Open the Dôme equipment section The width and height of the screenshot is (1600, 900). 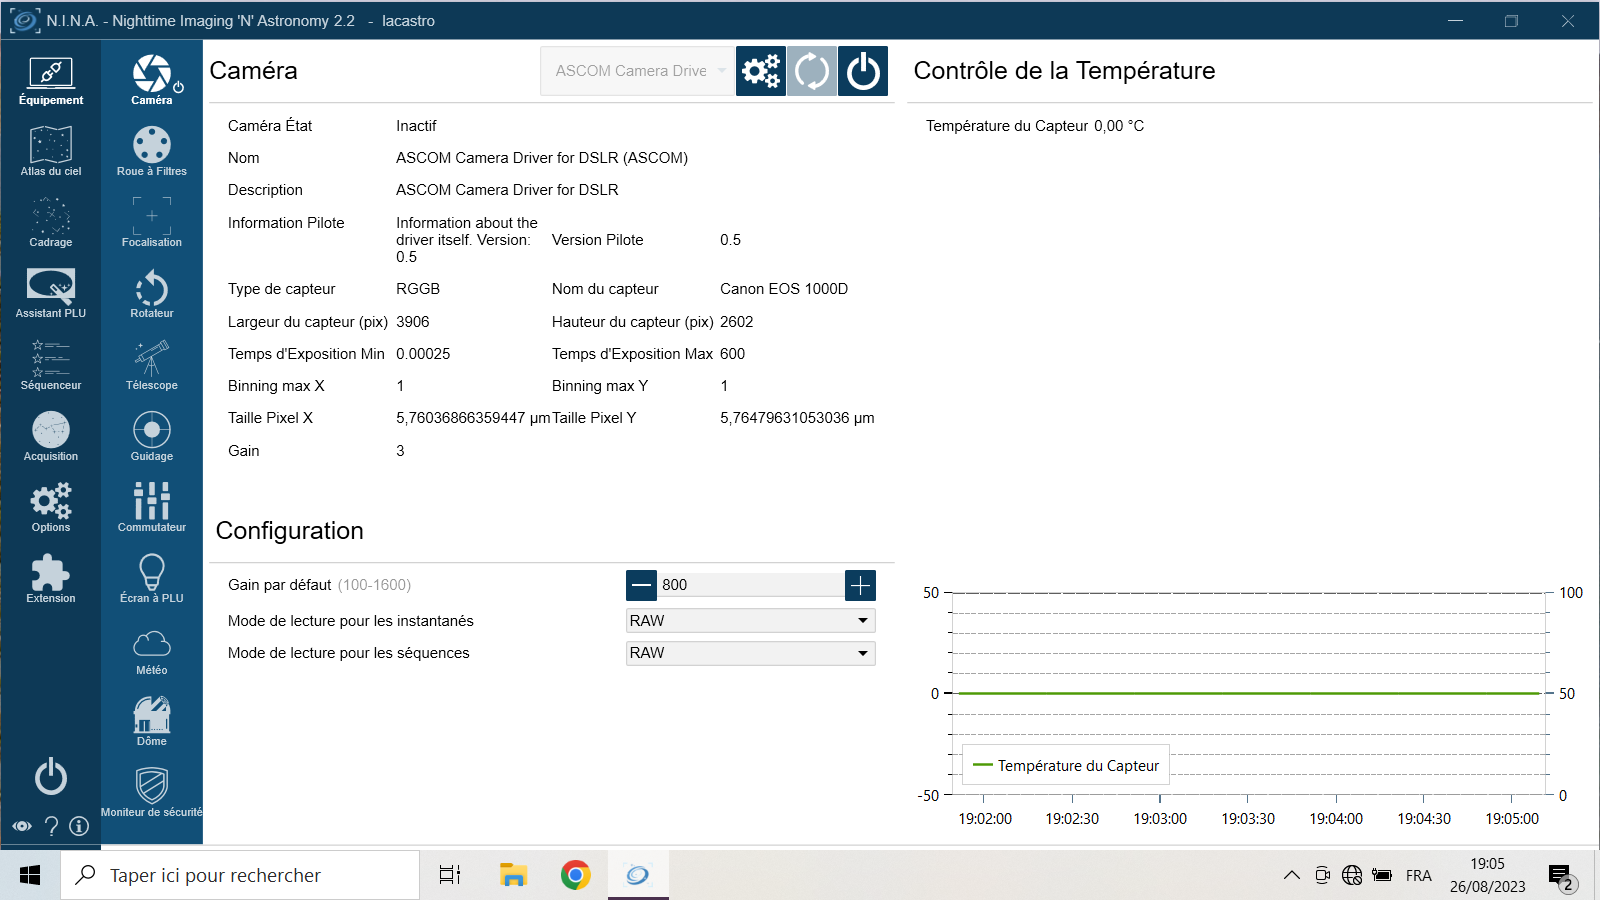[x=151, y=722]
